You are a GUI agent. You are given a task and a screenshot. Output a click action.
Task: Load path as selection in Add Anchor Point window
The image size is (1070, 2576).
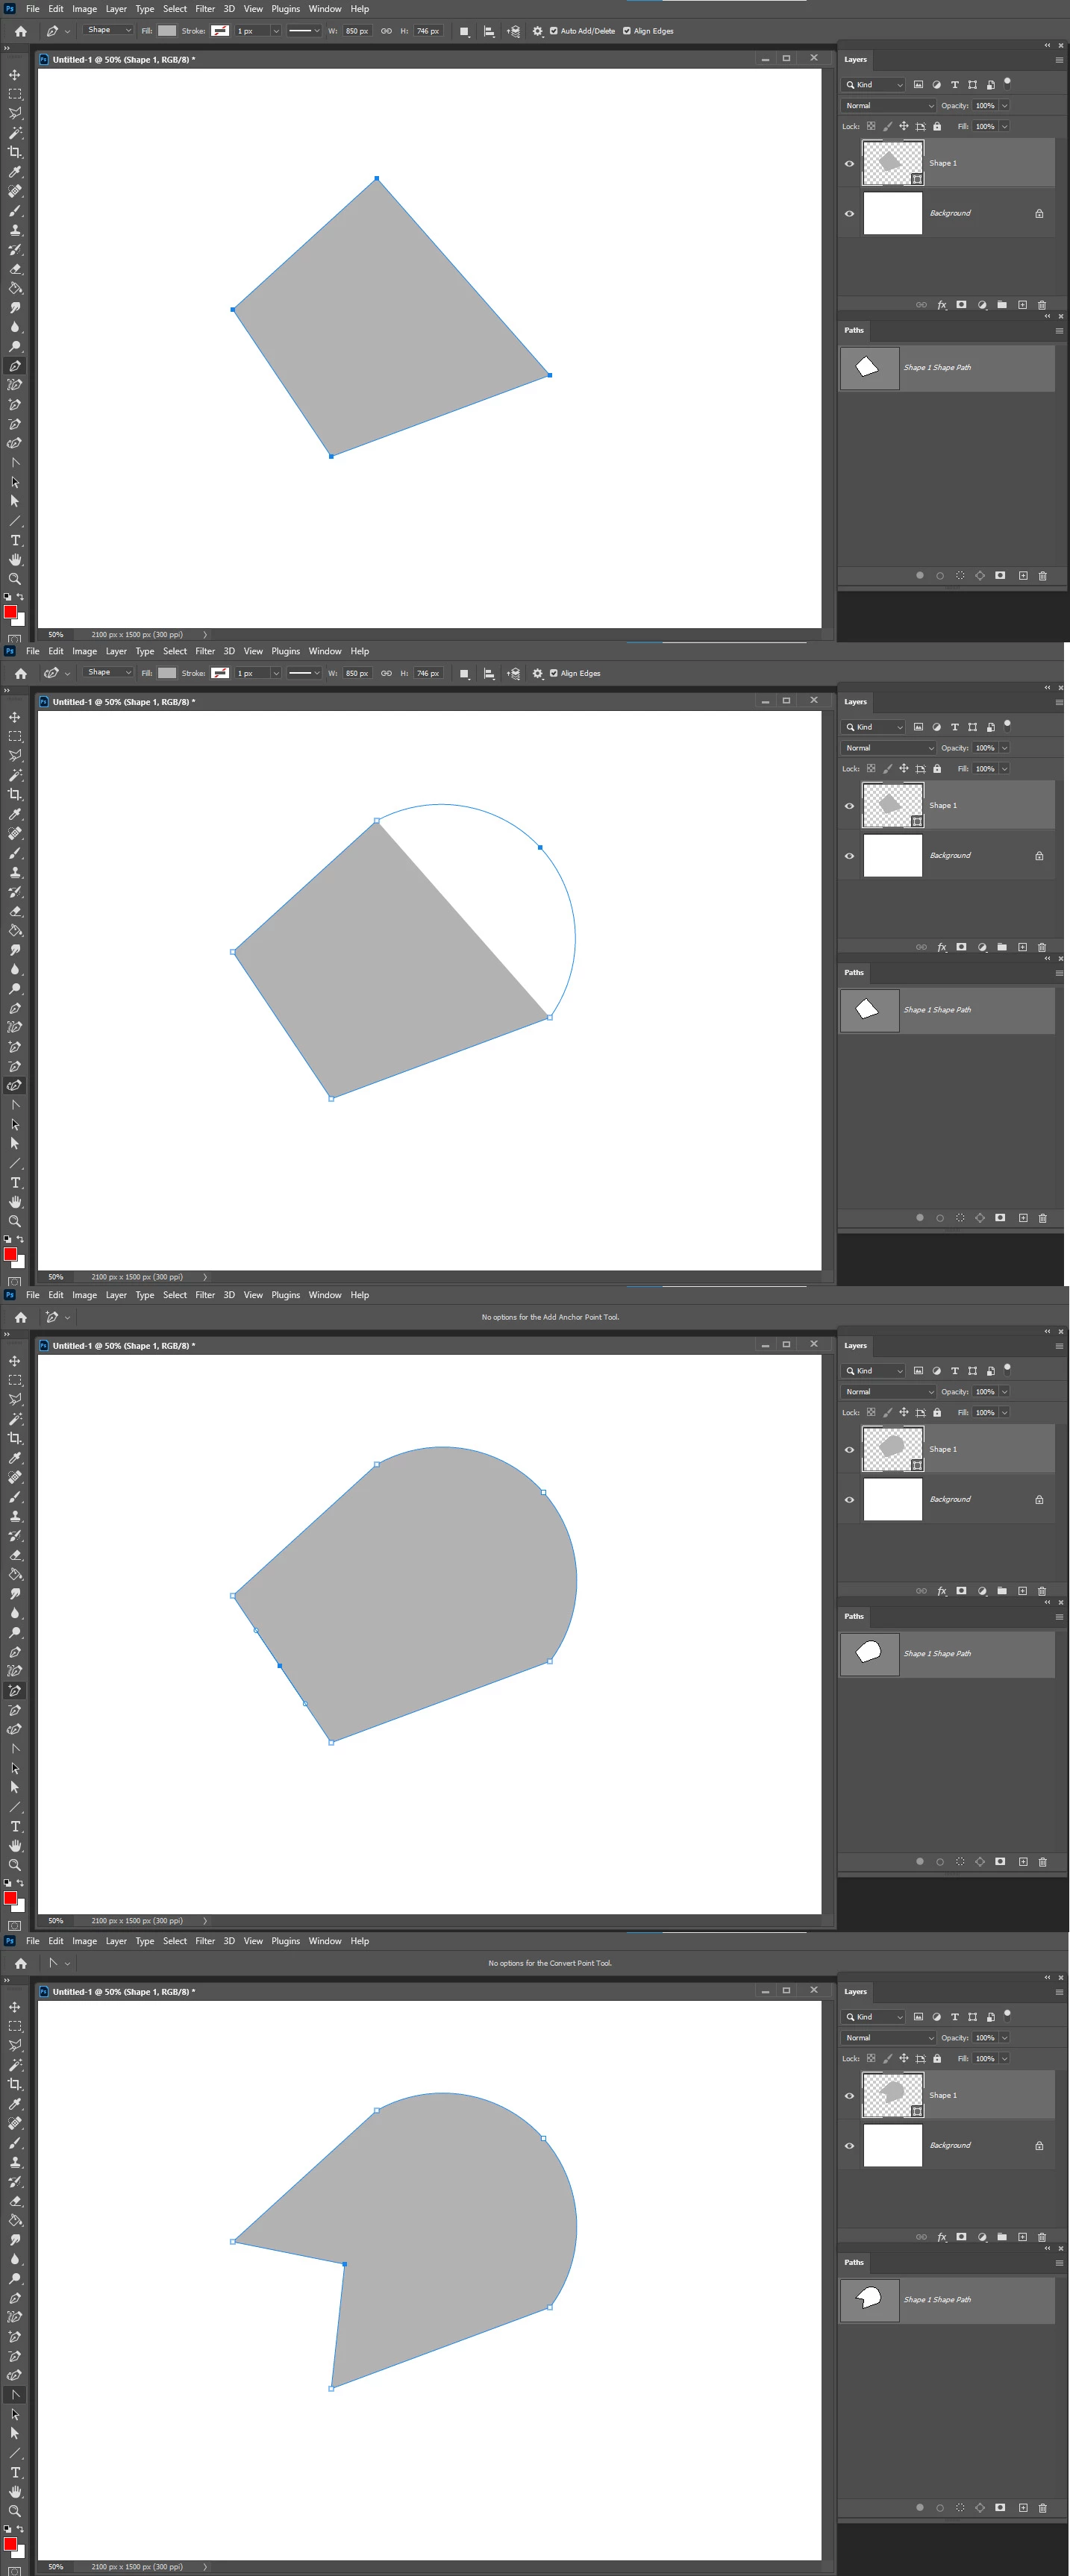tap(960, 1862)
